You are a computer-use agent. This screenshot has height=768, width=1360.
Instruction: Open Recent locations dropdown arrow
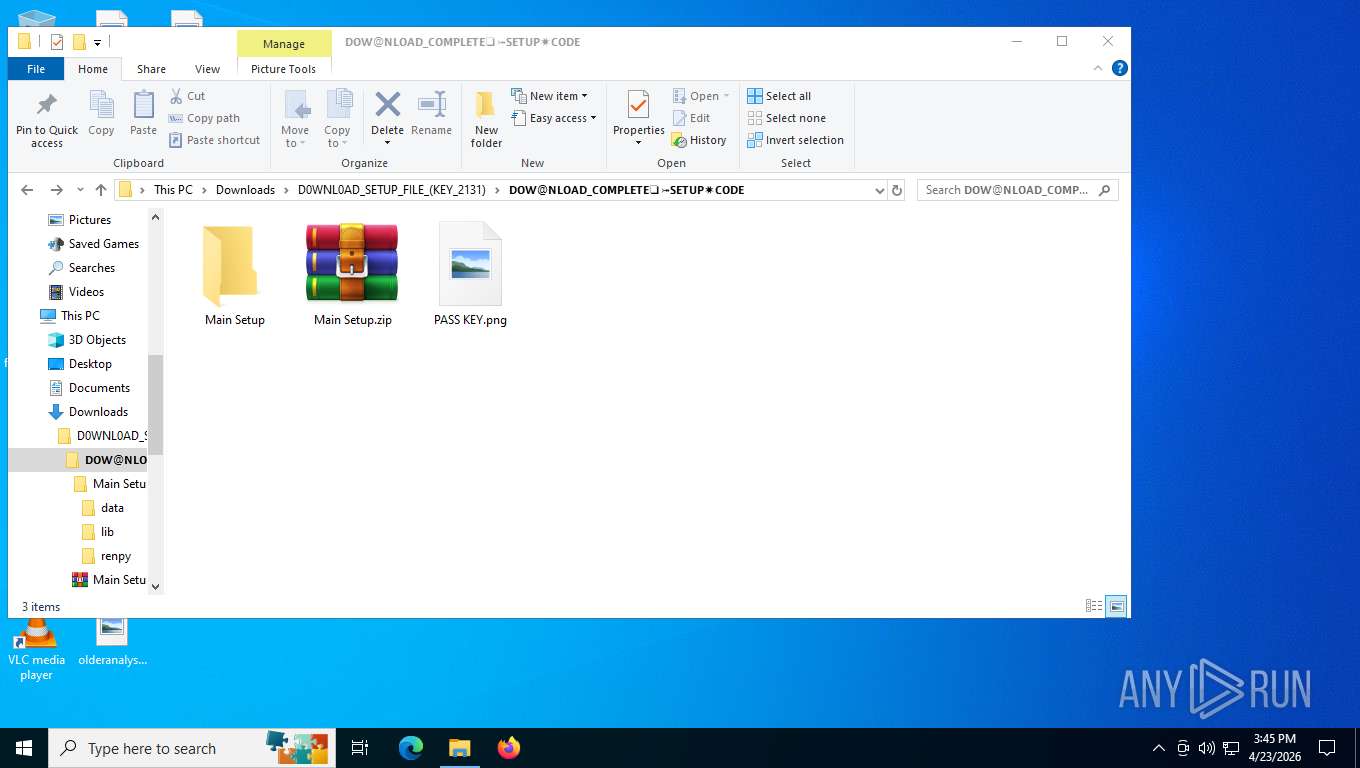(x=79, y=190)
